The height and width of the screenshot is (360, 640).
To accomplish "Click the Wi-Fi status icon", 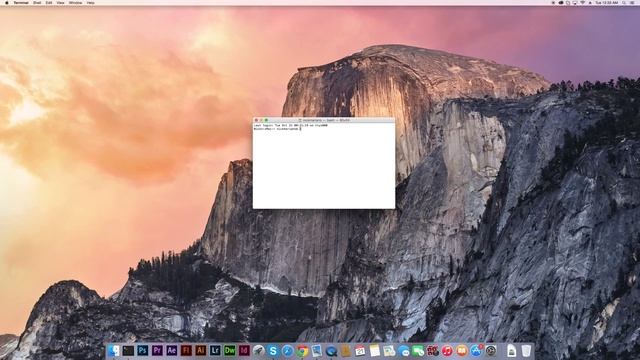I will coord(582,2).
